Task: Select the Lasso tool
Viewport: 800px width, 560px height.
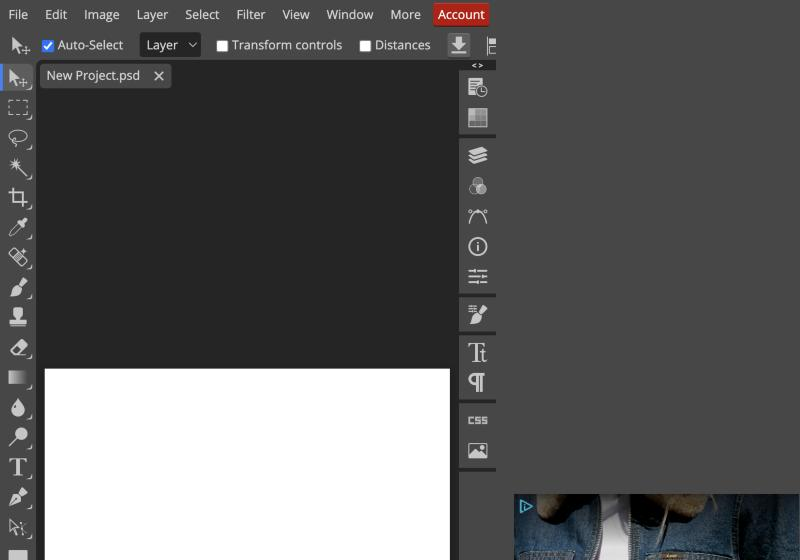Action: coord(18,138)
